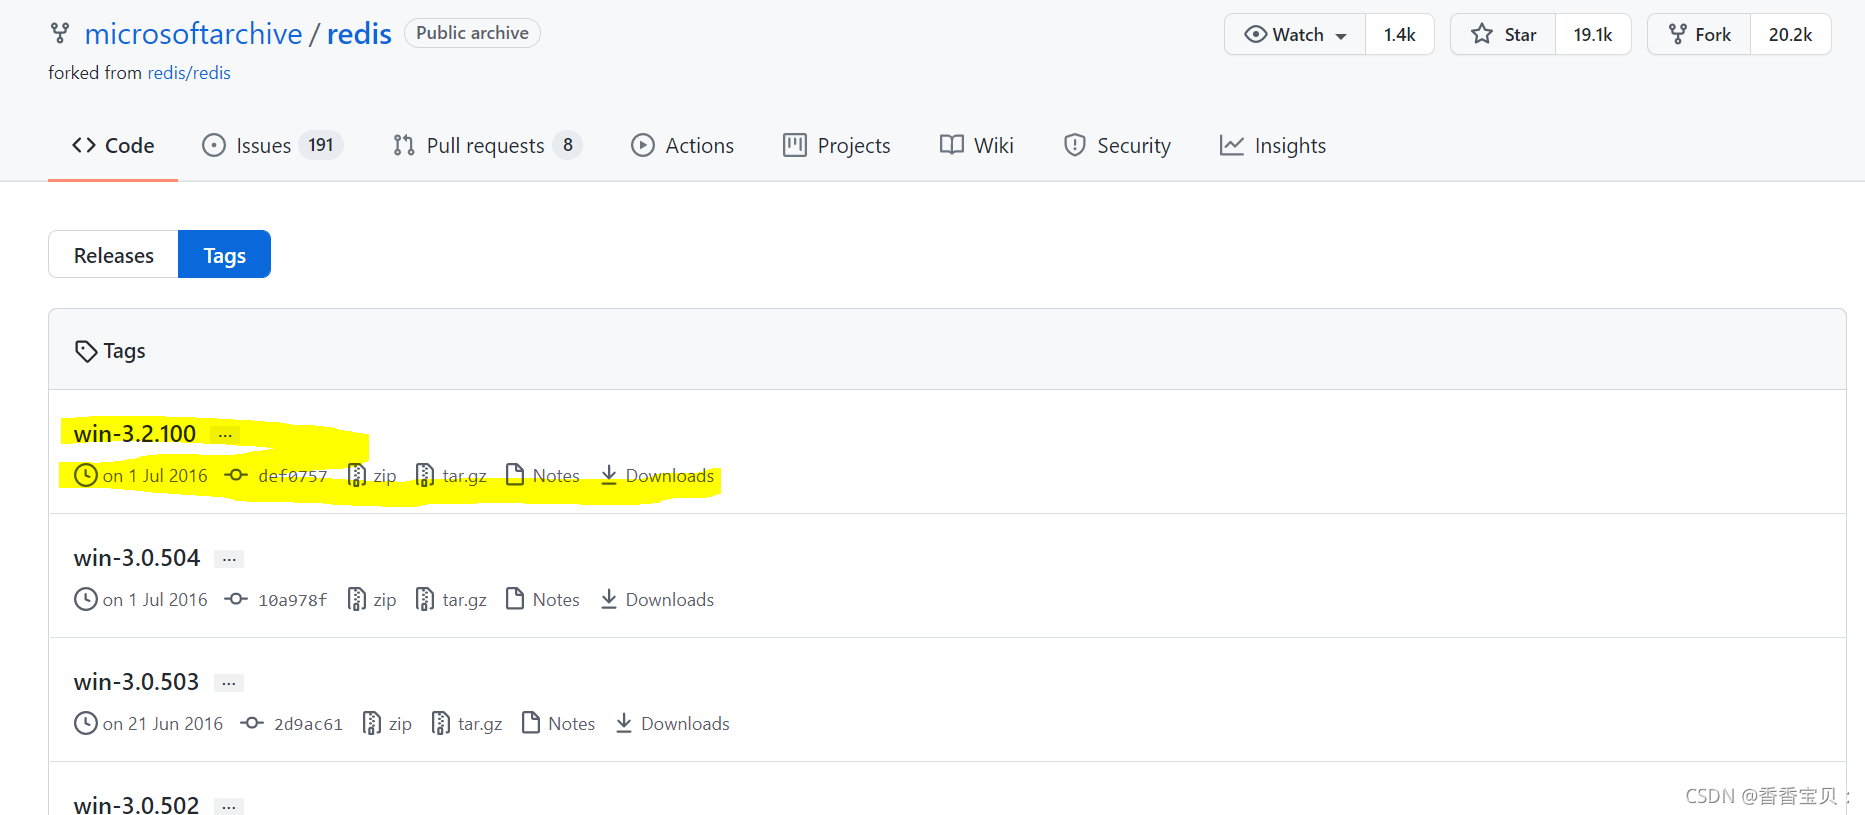Download zip for win-3.0.503
Viewport: 1865px width, 815px height.
pos(387,723)
